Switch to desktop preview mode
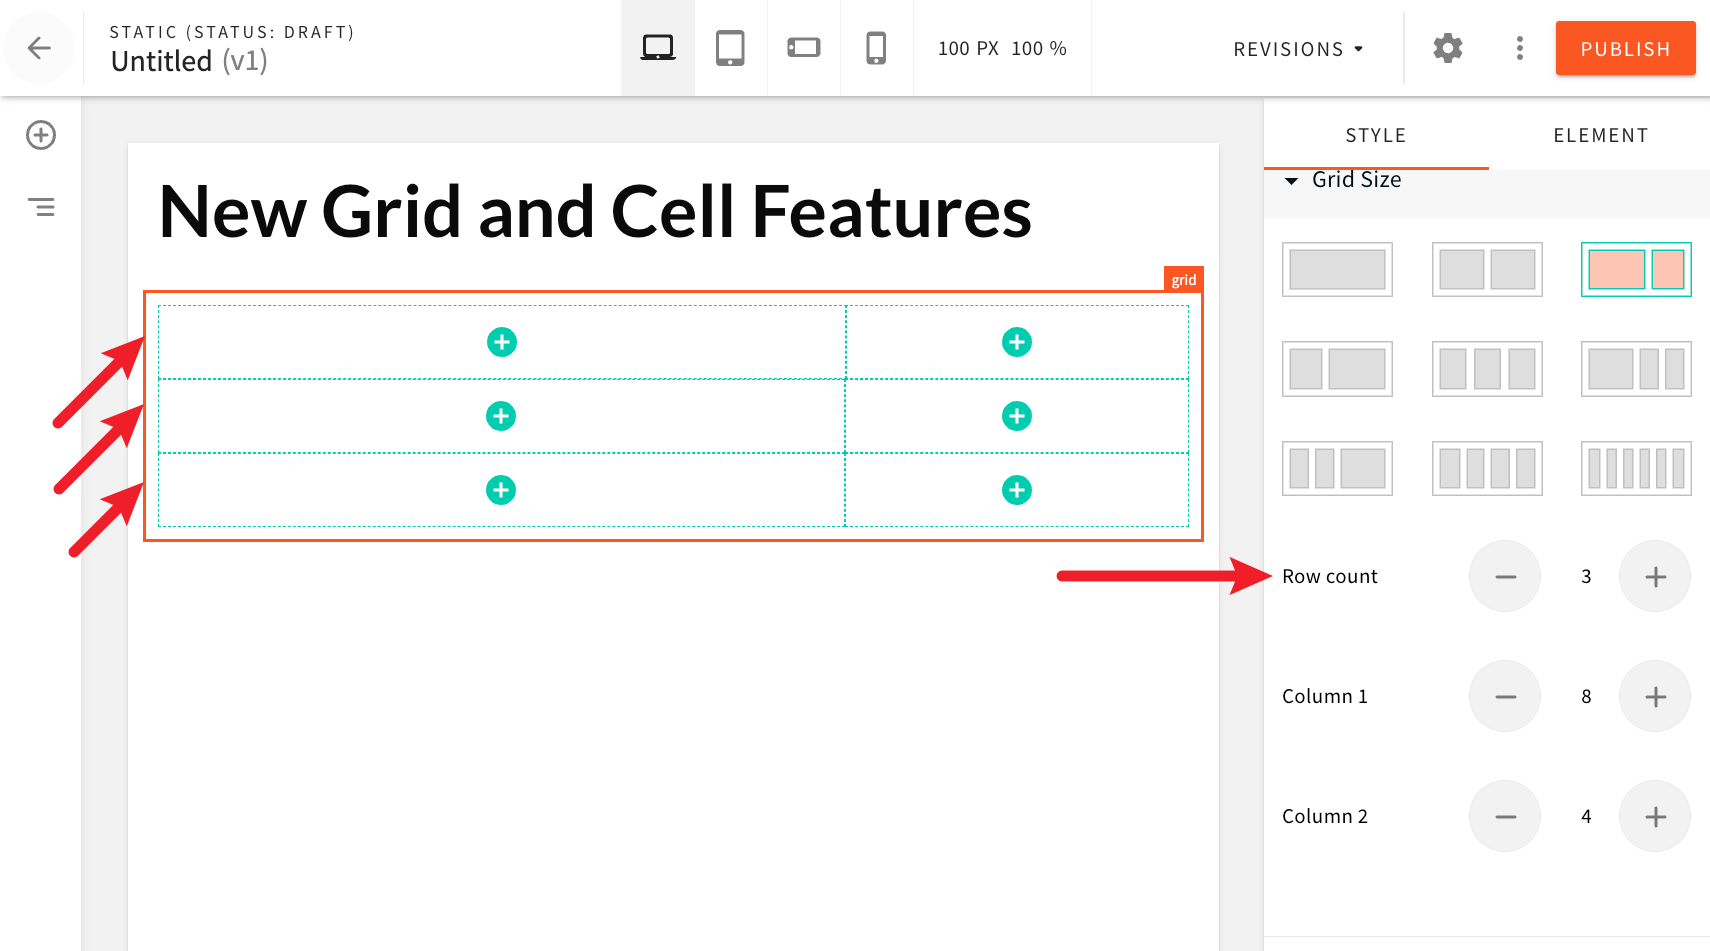The width and height of the screenshot is (1710, 951). [x=657, y=47]
